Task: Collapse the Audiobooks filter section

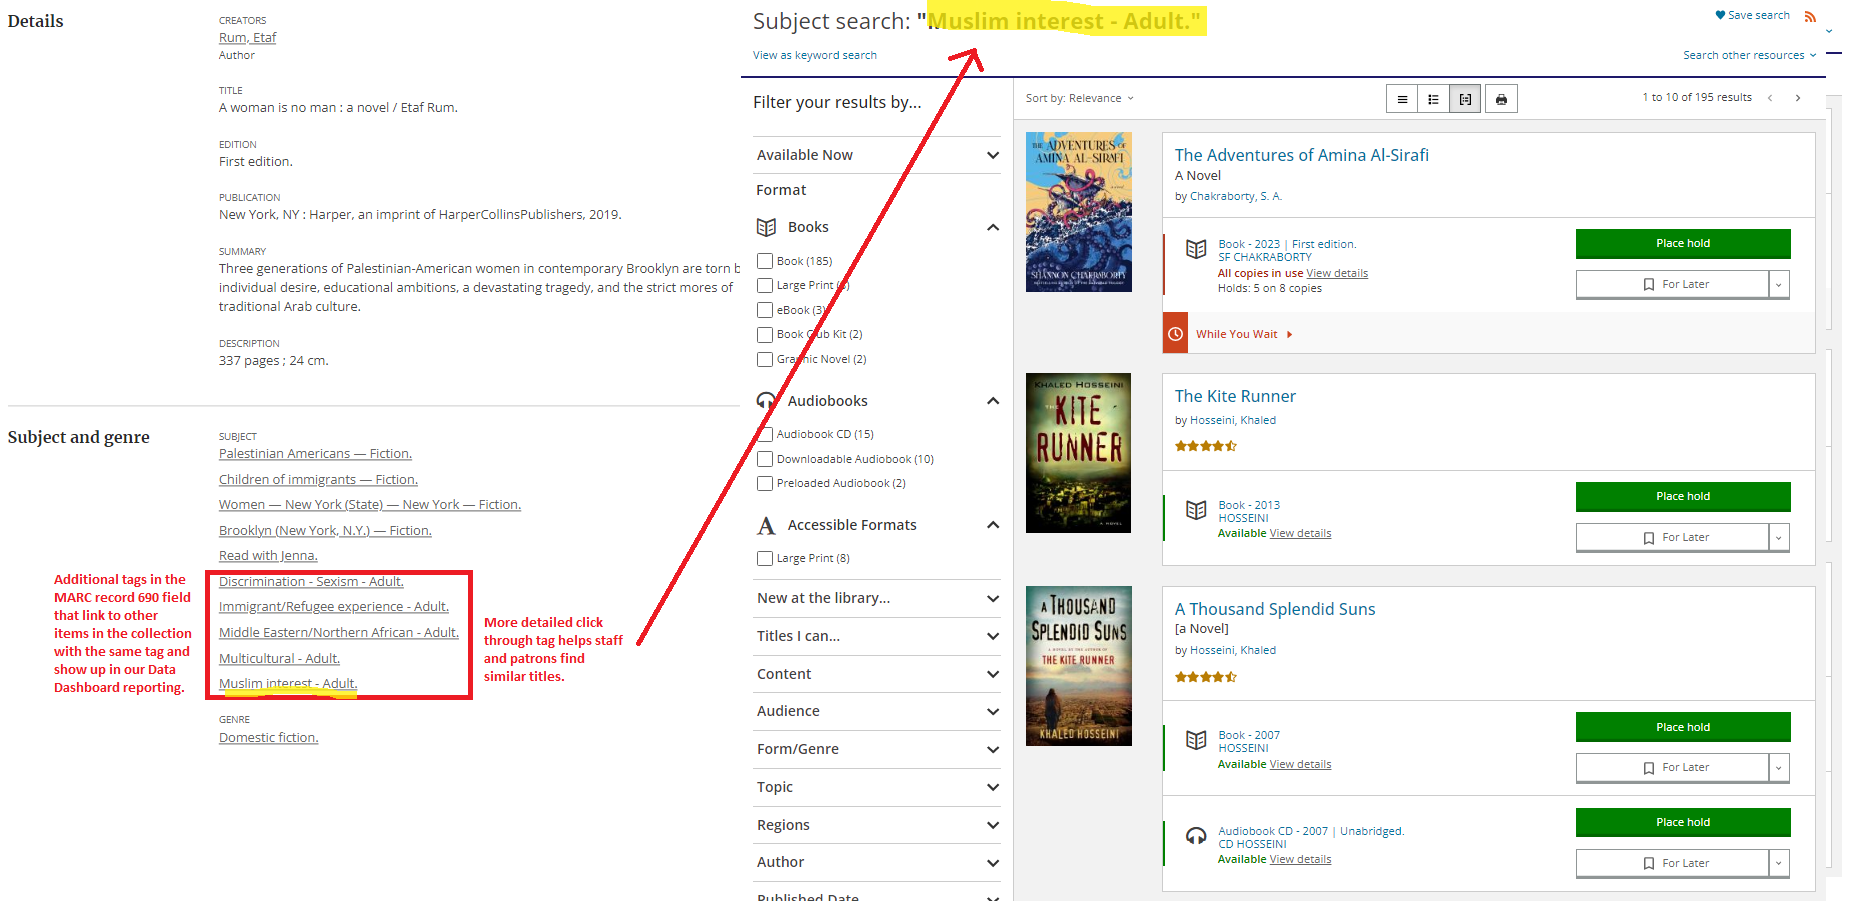Action: pyautogui.click(x=992, y=401)
